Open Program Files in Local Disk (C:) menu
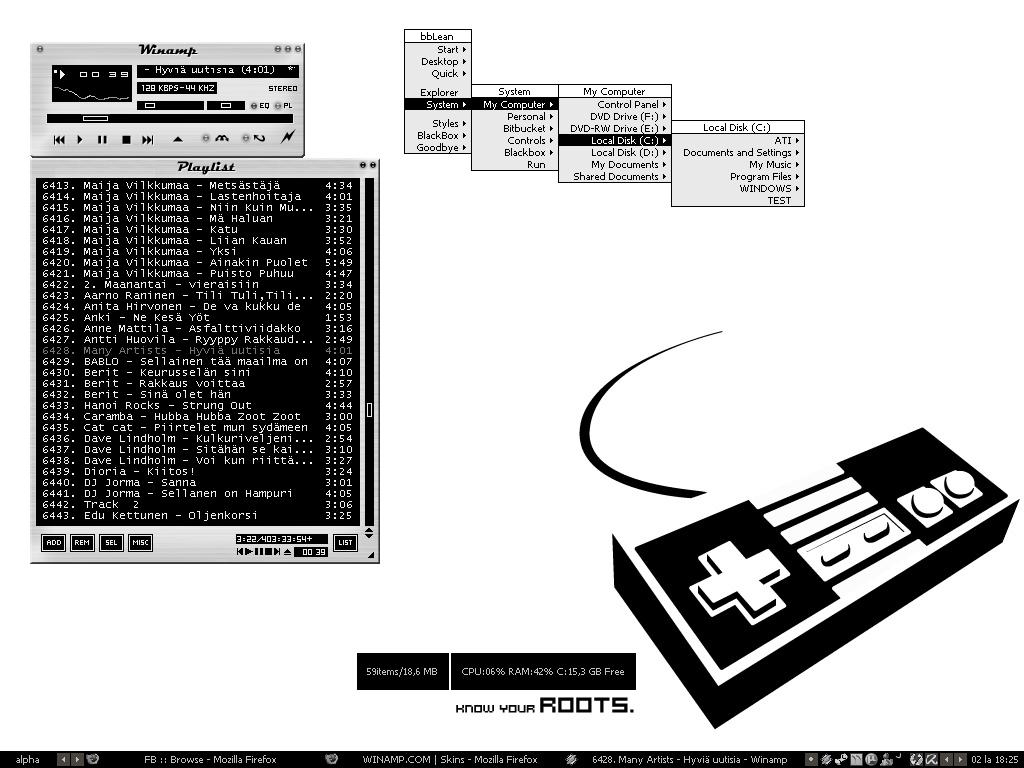 click(x=737, y=176)
